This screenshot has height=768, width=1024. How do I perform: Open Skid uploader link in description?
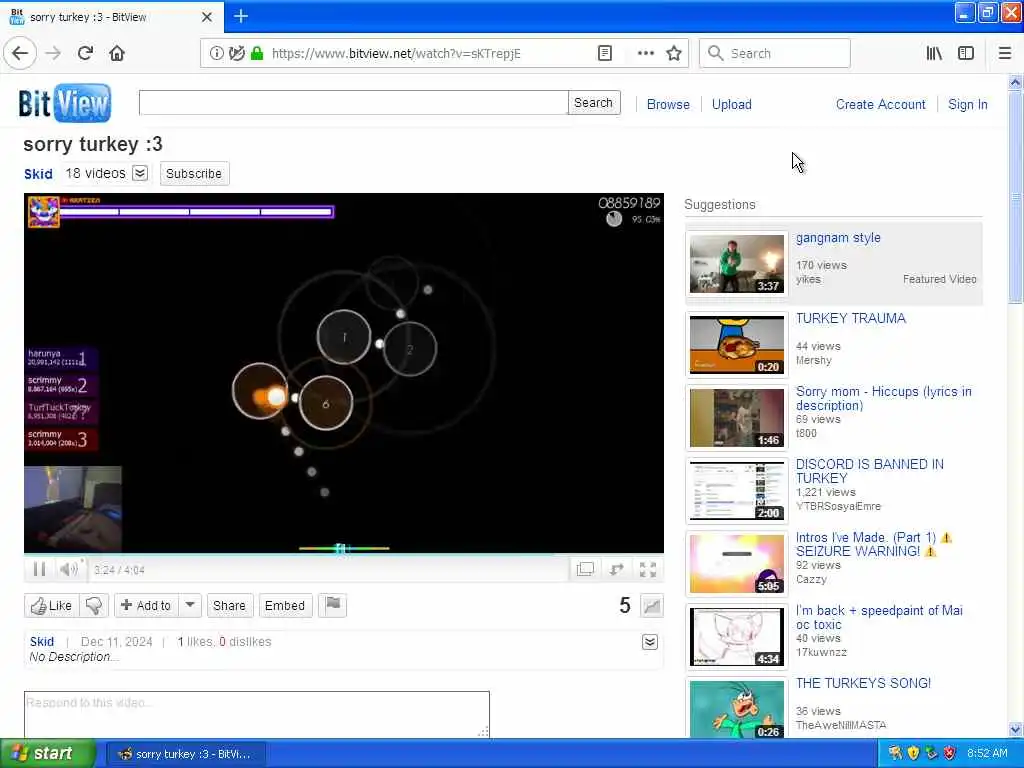point(42,642)
